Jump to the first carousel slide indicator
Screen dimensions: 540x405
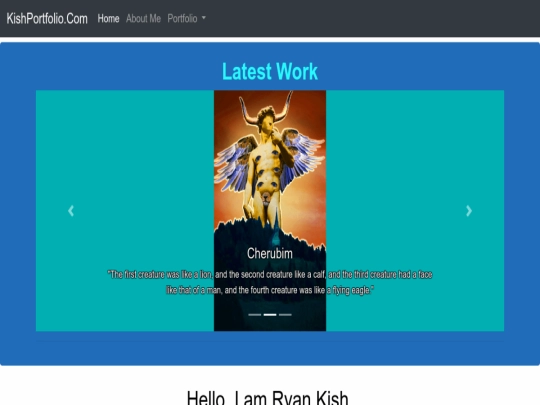click(255, 314)
